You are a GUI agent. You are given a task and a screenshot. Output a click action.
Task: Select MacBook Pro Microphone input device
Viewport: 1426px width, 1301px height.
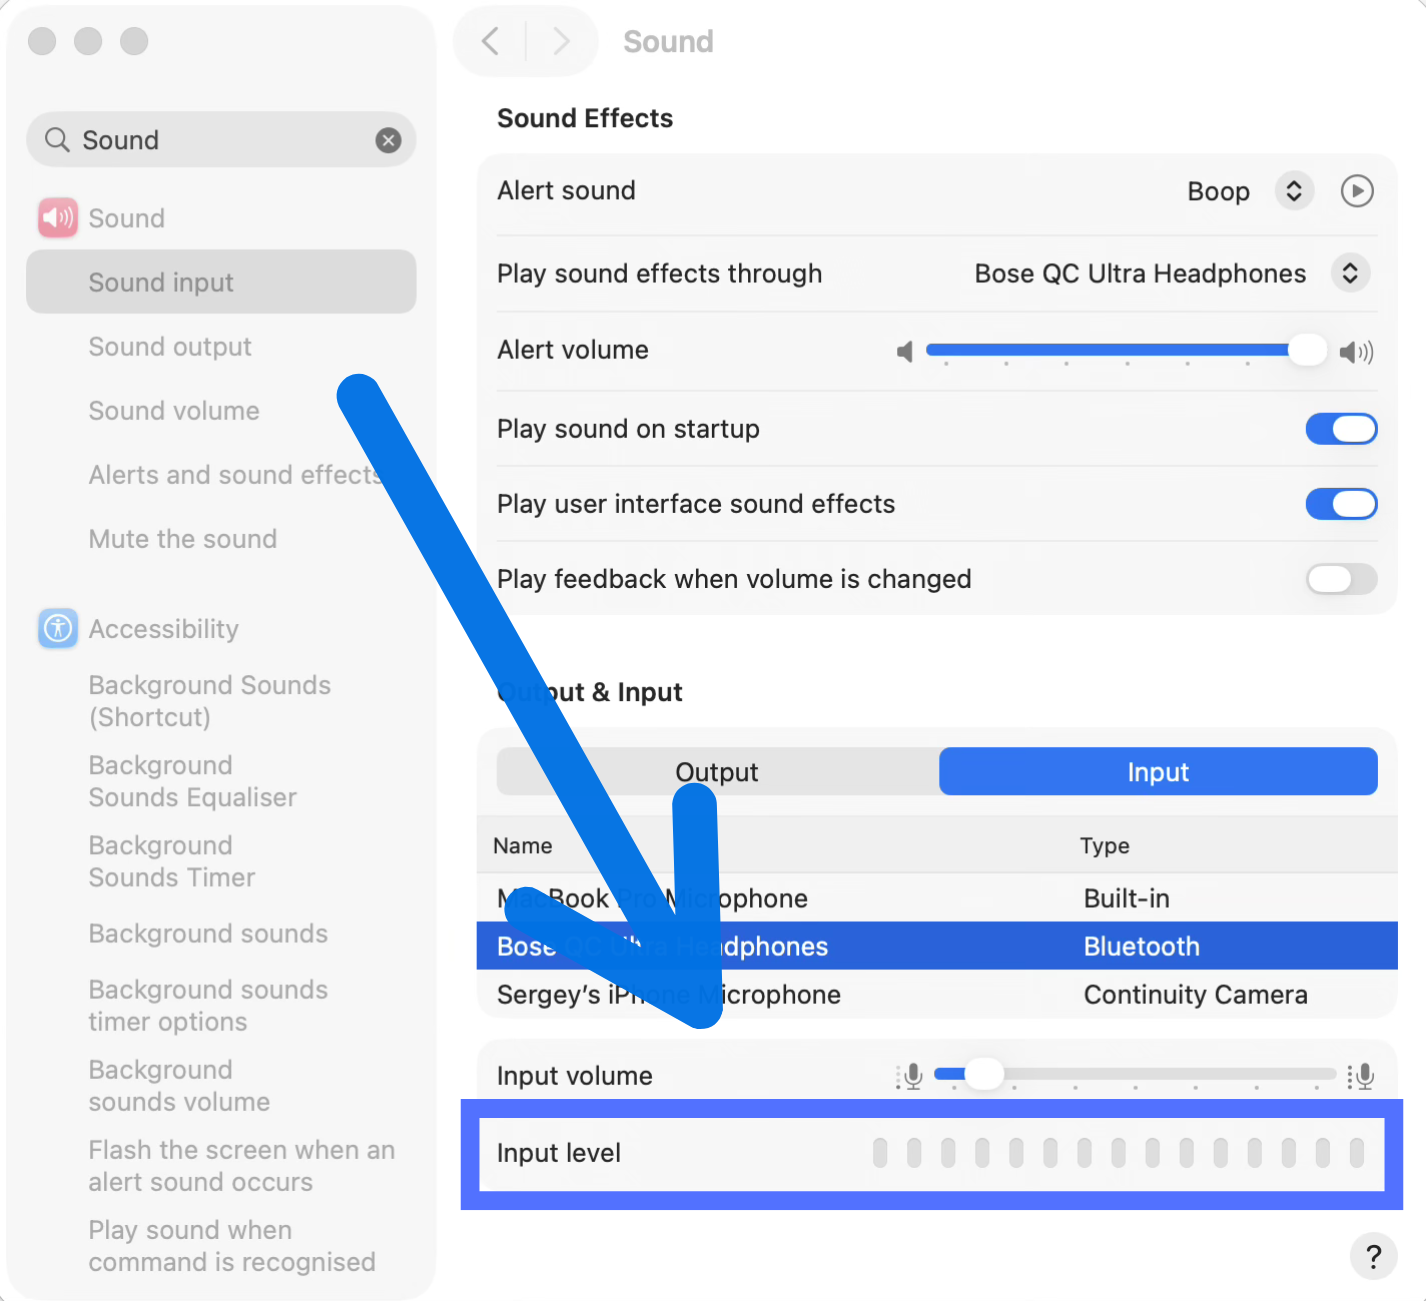[937, 898]
